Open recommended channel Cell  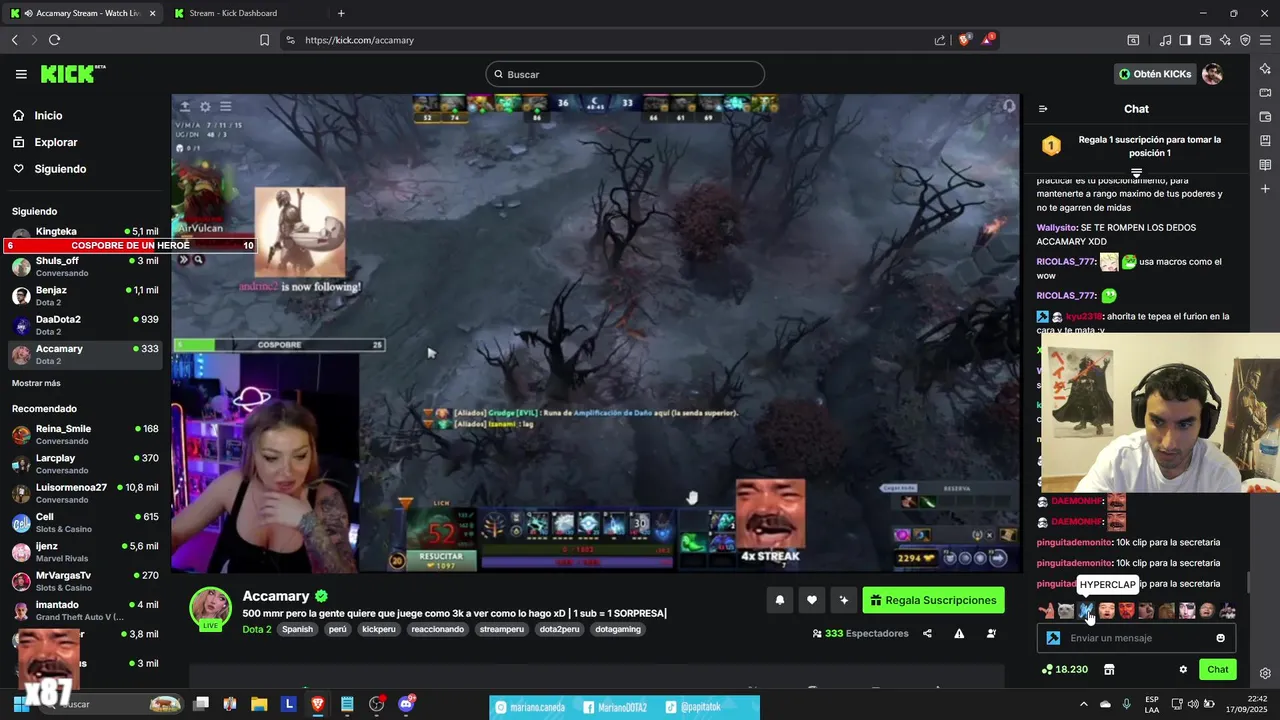tap(85, 522)
